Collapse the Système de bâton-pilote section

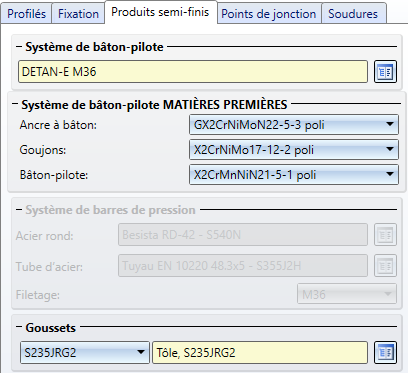coord(19,46)
